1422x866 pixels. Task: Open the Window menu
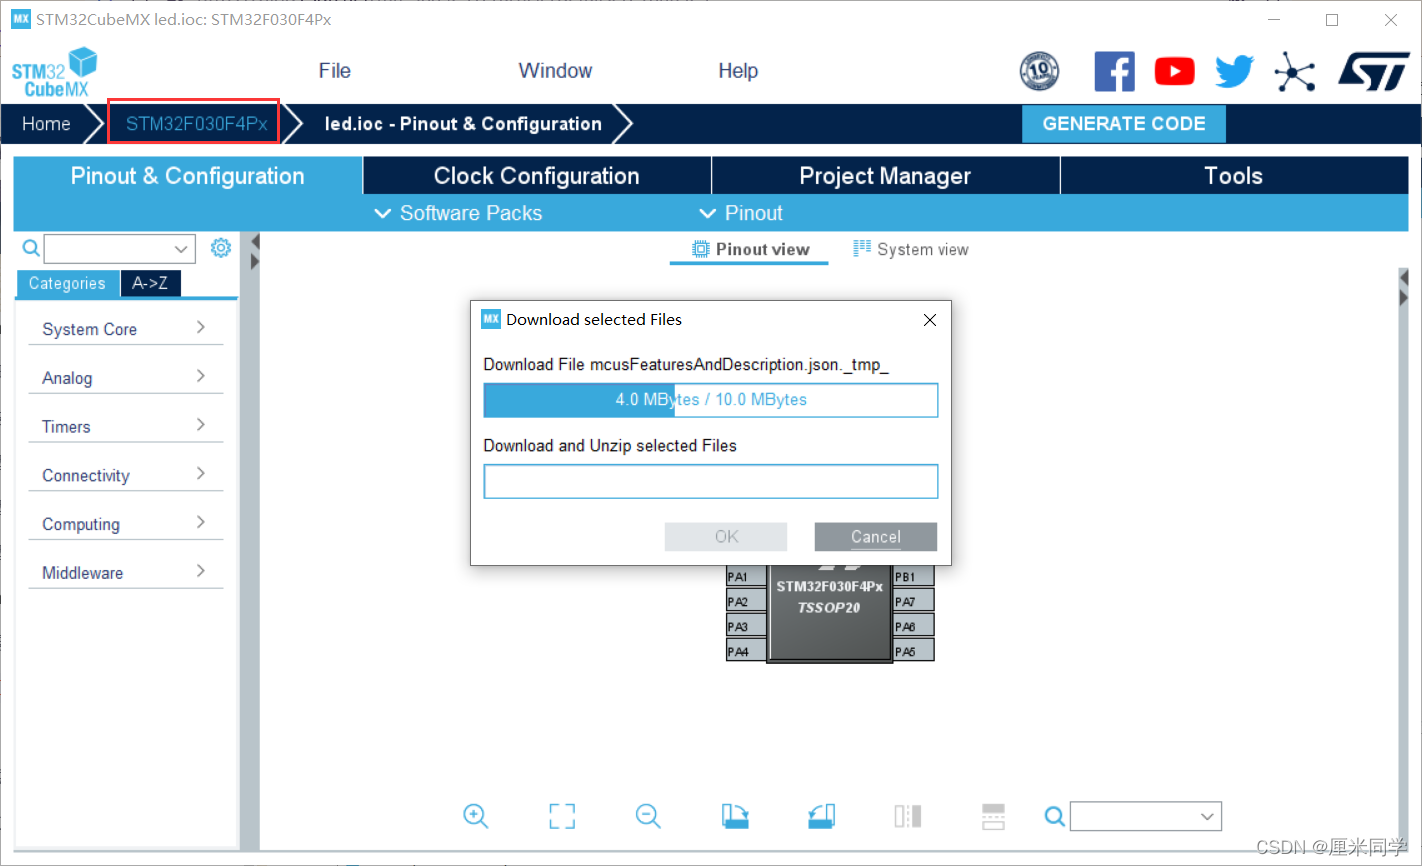click(x=555, y=71)
